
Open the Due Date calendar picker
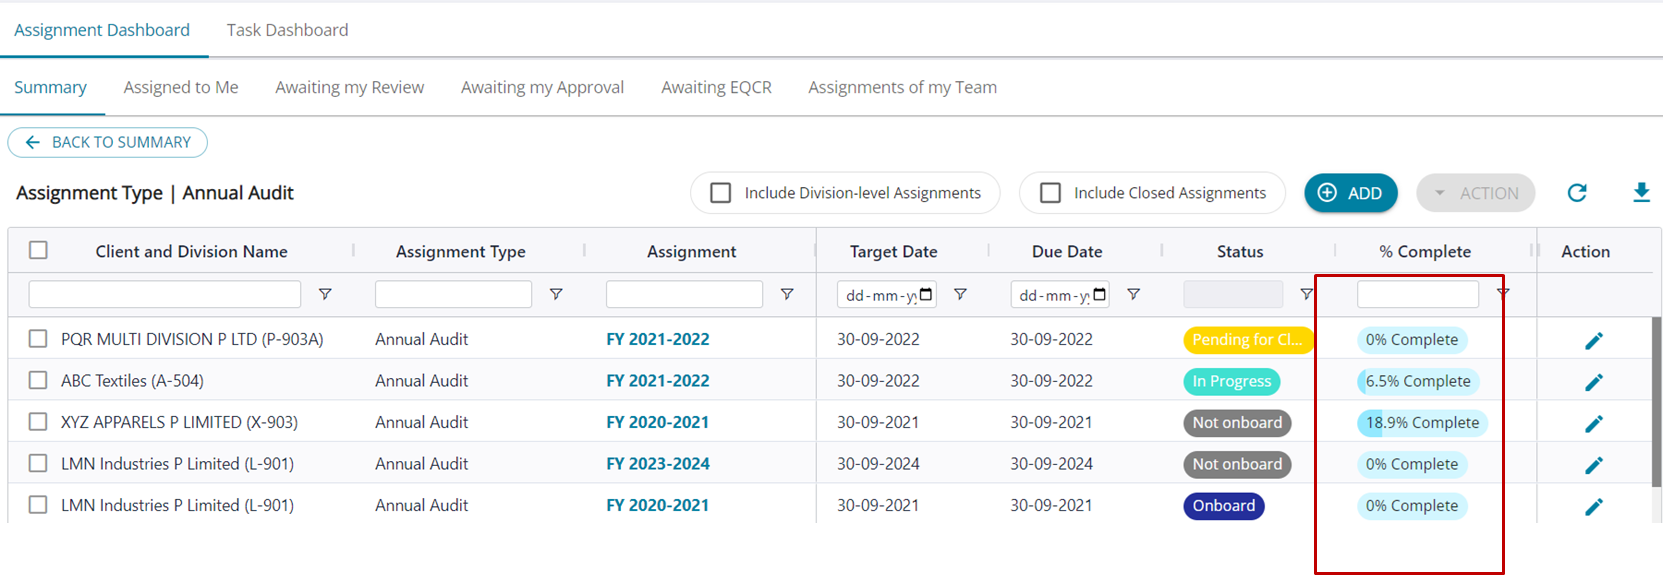pyautogui.click(x=1100, y=295)
